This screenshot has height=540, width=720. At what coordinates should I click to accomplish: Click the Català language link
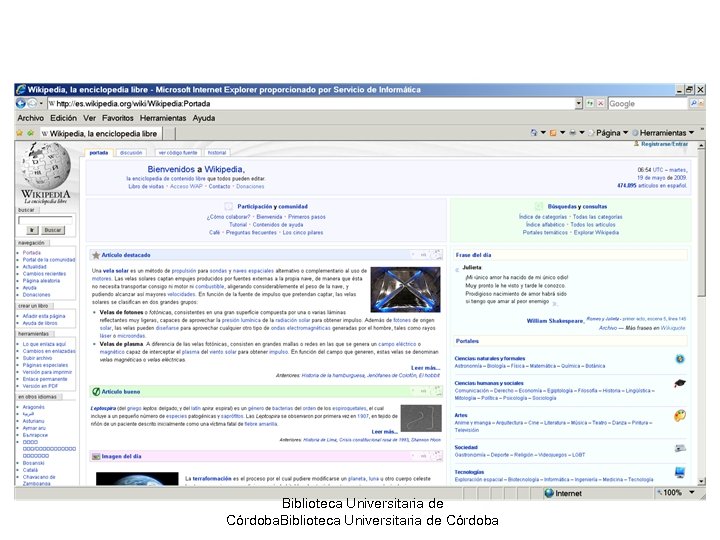30,470
